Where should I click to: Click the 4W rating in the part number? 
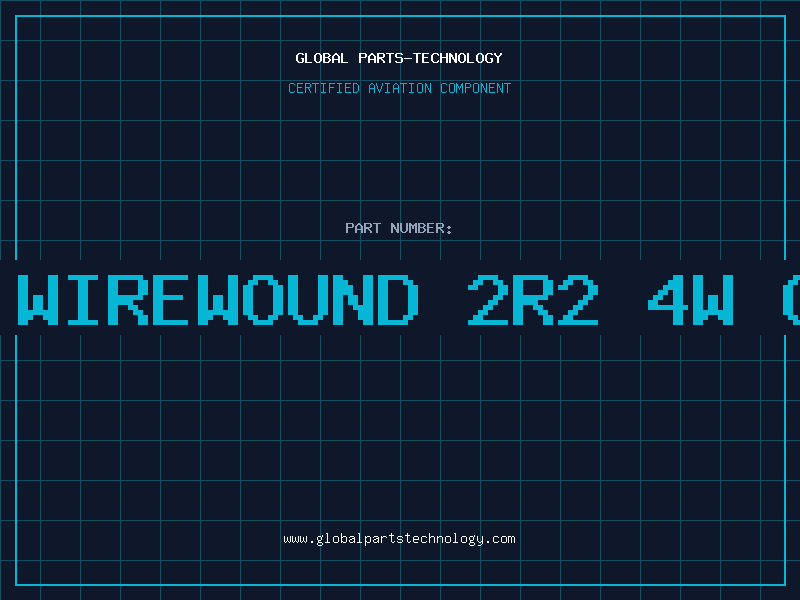(x=691, y=299)
